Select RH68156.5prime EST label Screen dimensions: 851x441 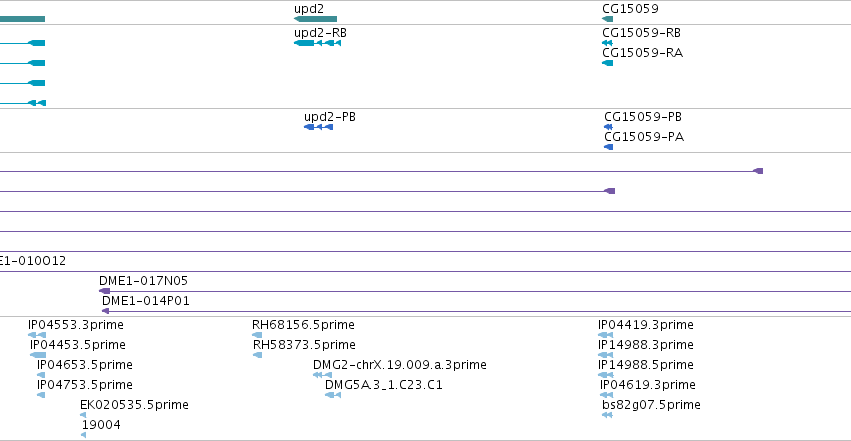[303, 325]
